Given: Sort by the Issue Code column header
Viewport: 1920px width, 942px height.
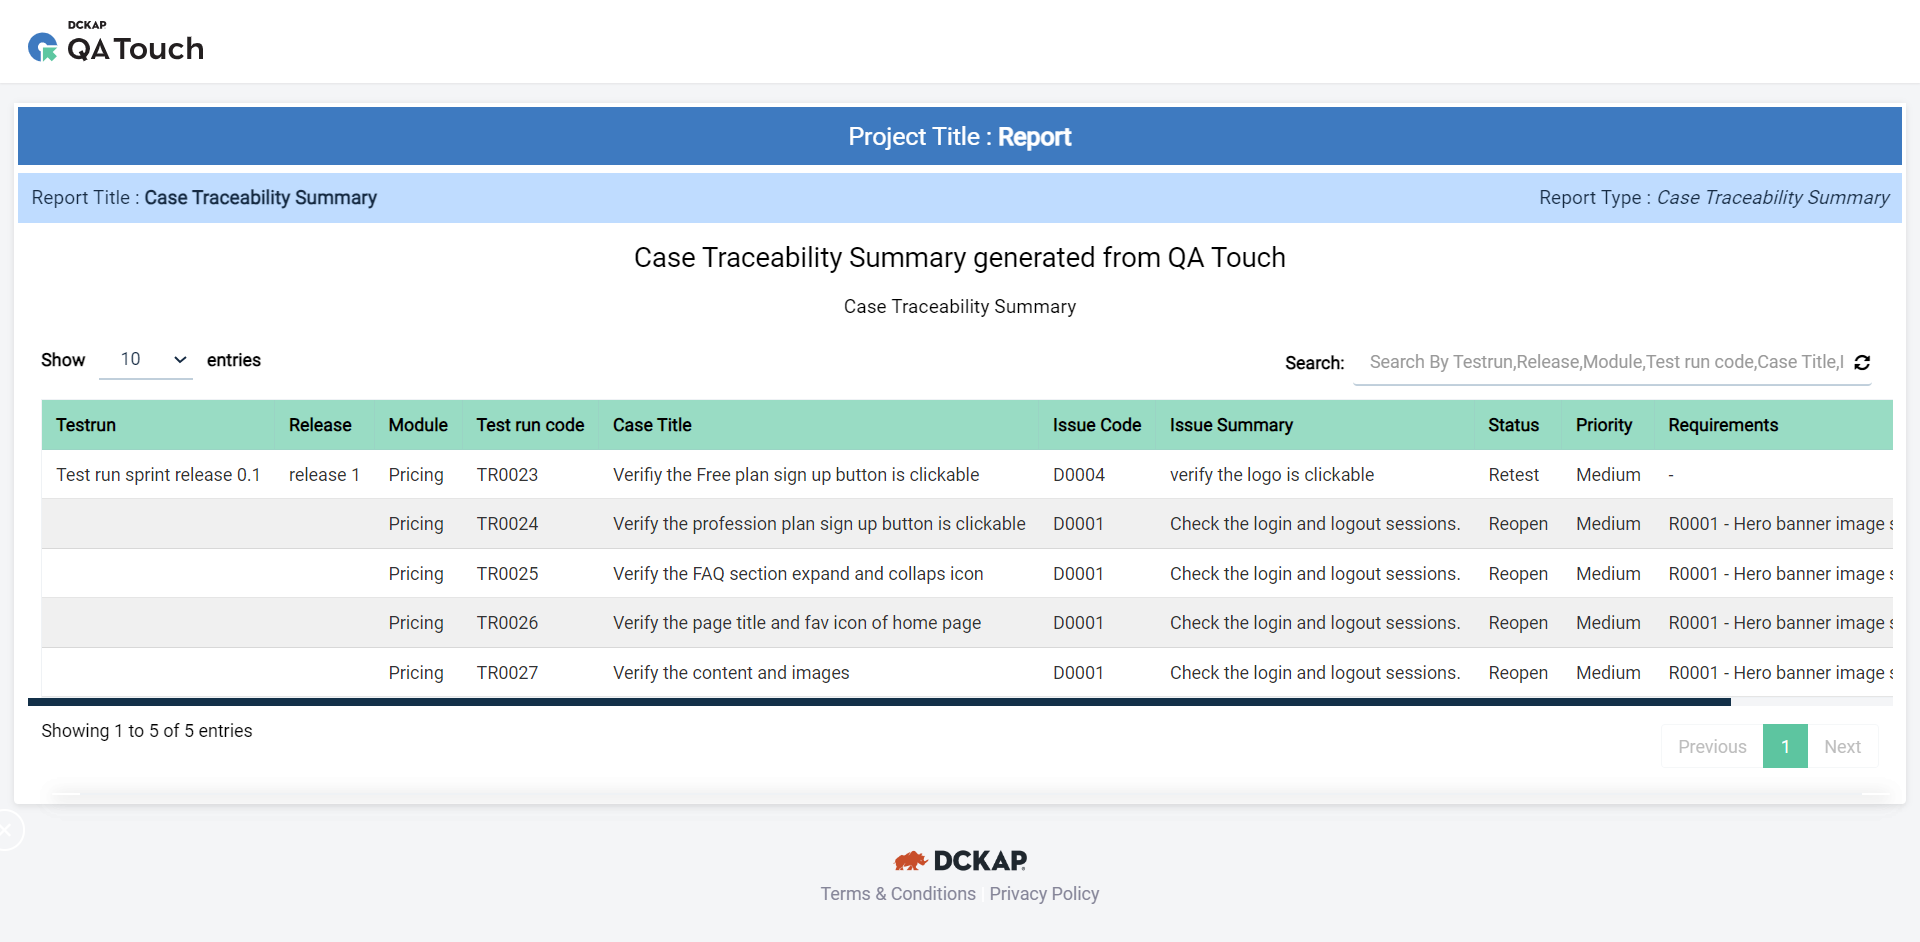Looking at the screenshot, I should click(x=1097, y=425).
